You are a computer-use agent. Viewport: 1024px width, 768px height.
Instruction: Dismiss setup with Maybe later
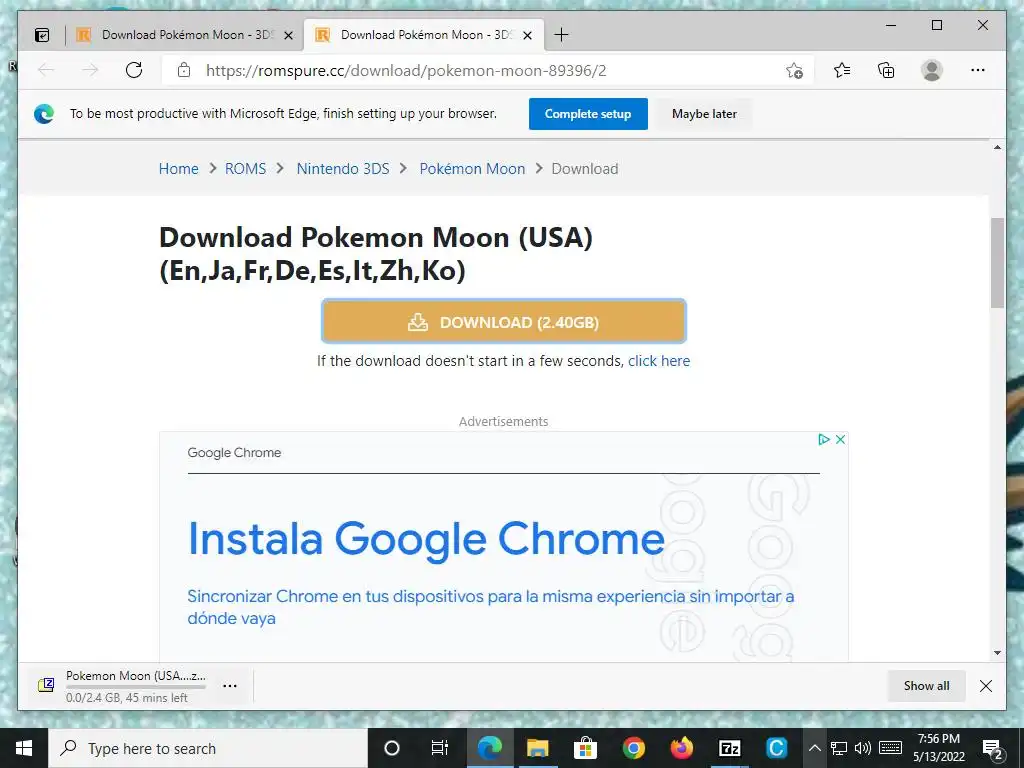704,114
